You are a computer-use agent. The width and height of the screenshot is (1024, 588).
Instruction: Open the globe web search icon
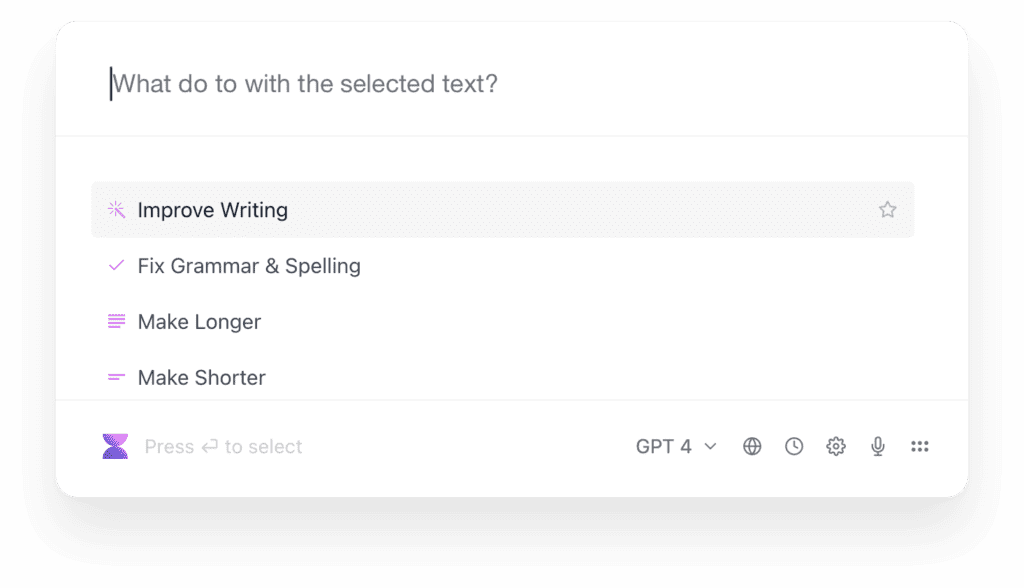point(752,446)
